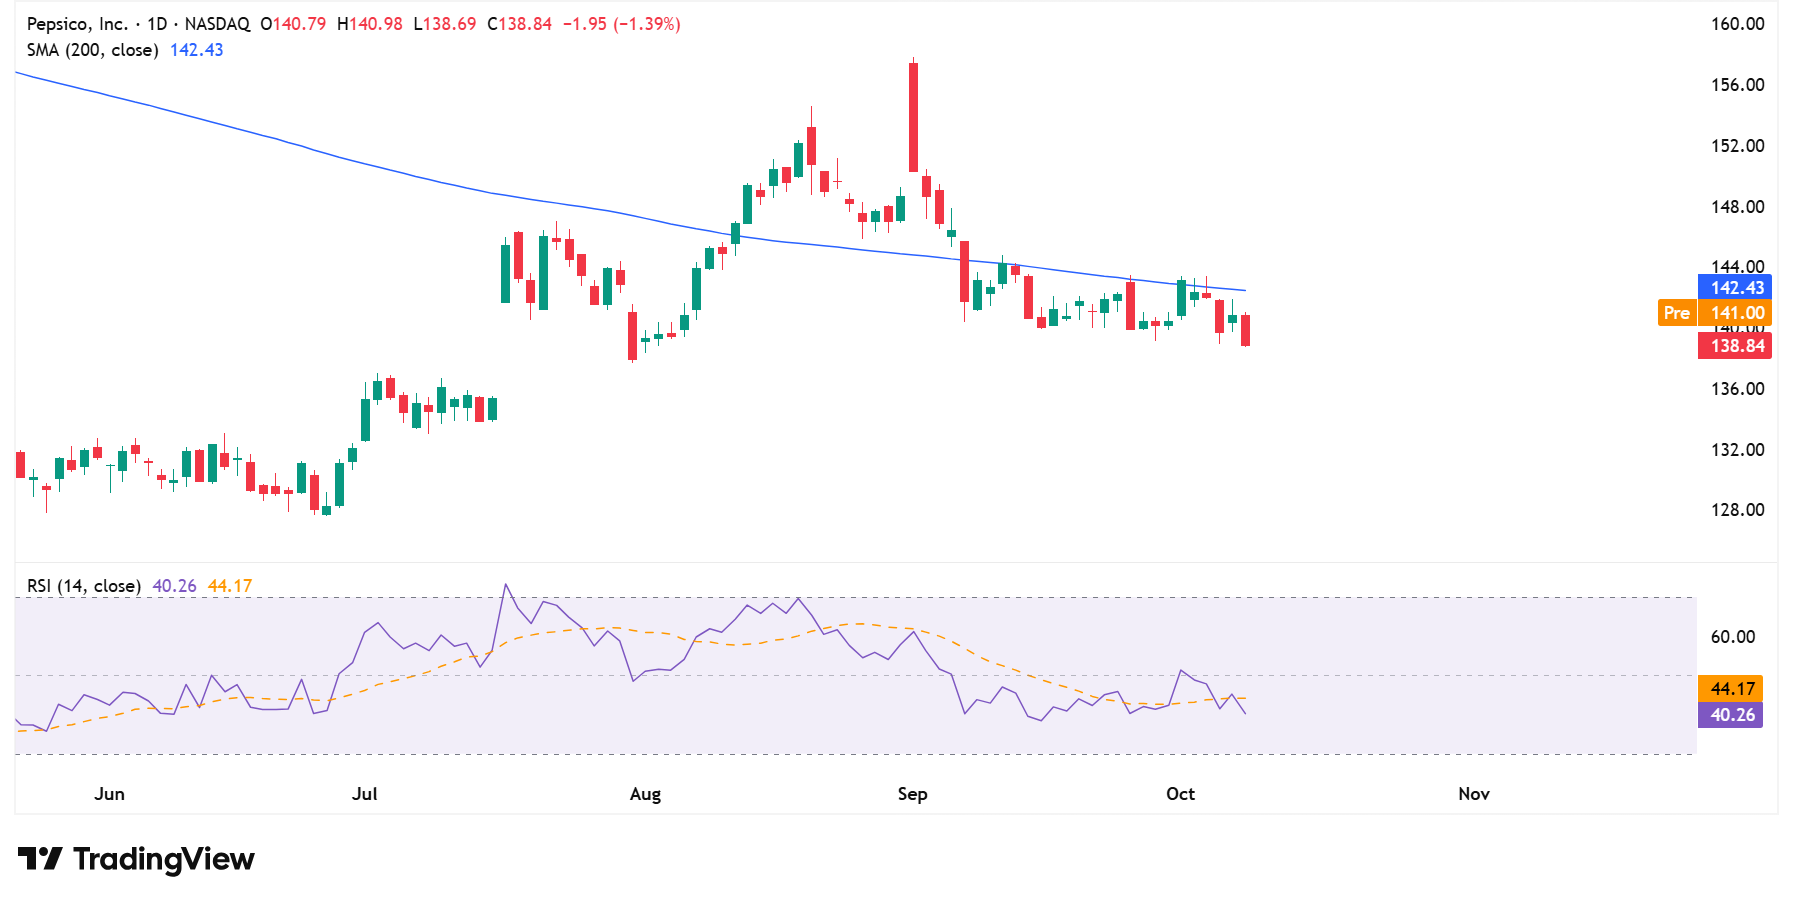Screen dimensions: 1793x904
Task: Select the RSI (14, close) indicator label
Action: (83, 586)
